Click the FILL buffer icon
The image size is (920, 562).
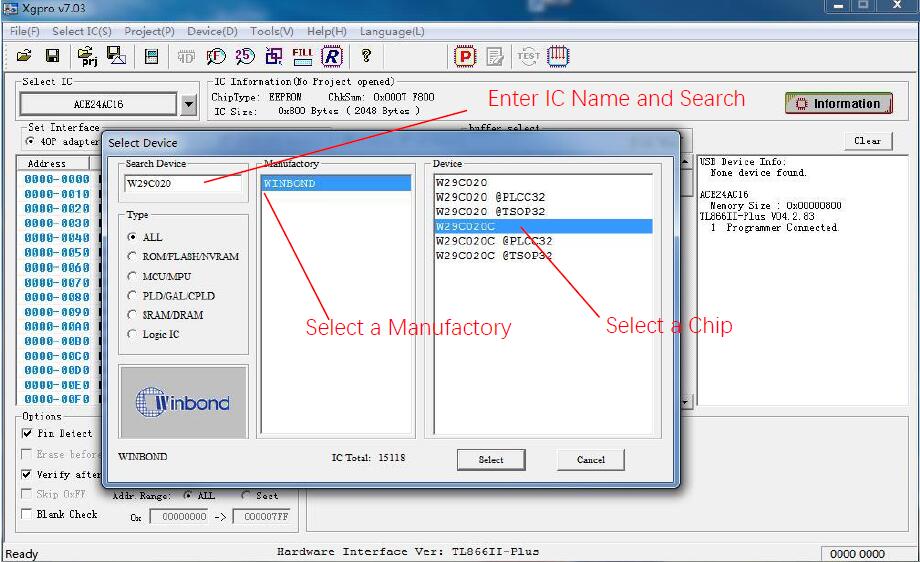(x=302, y=56)
